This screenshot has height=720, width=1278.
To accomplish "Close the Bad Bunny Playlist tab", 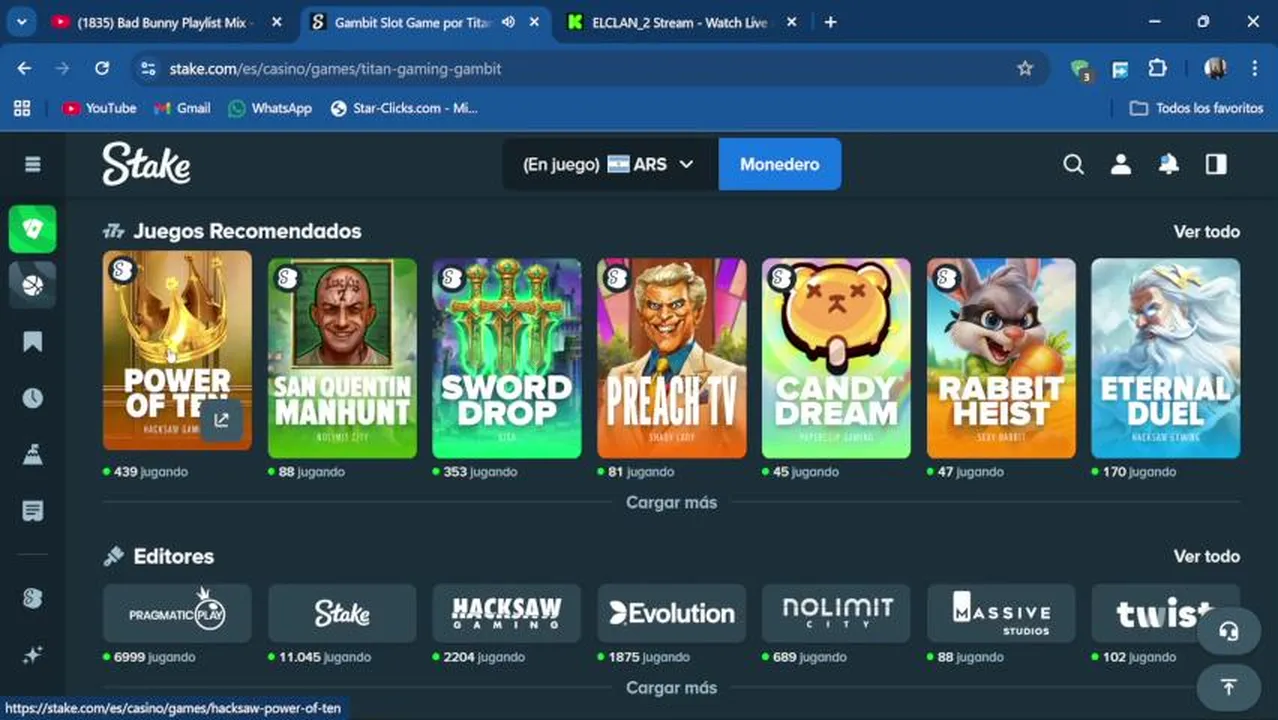I will pyautogui.click(x=277, y=22).
